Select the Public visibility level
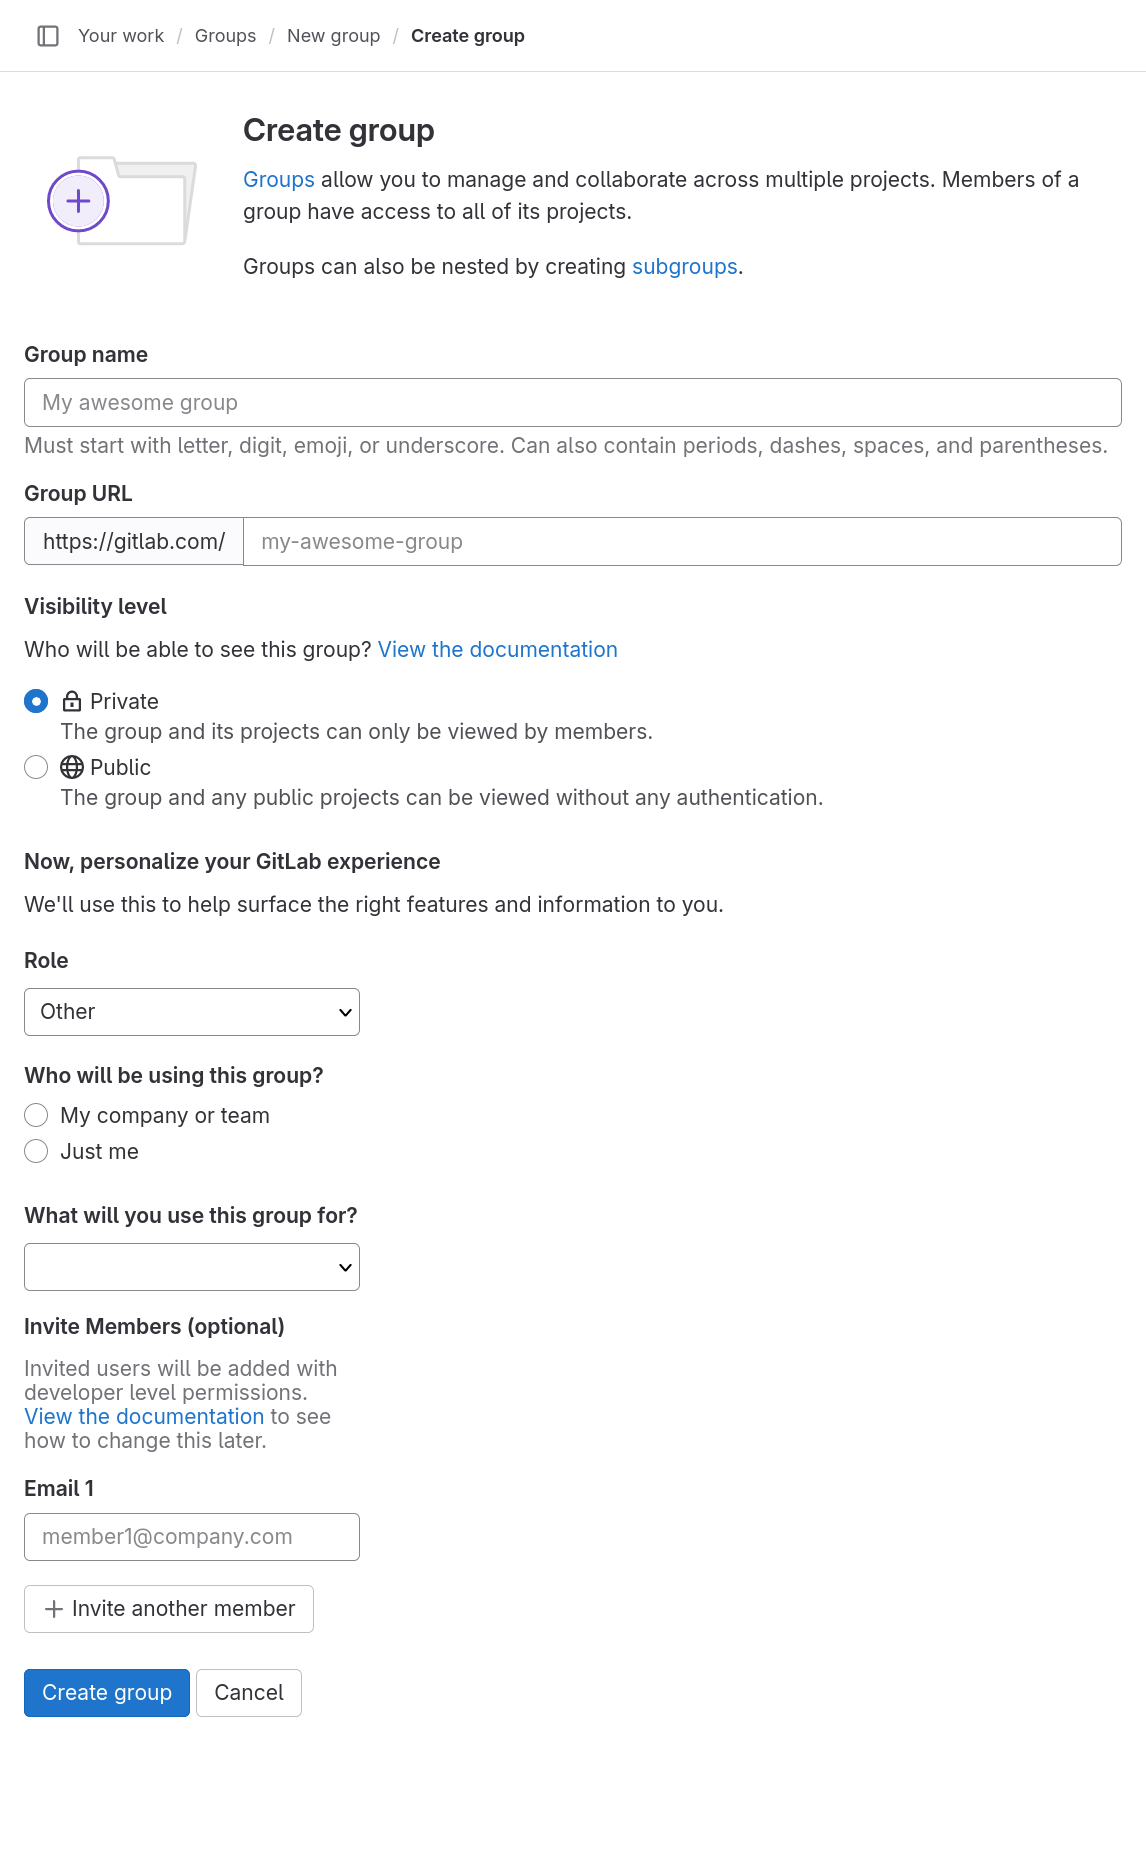 (x=36, y=767)
